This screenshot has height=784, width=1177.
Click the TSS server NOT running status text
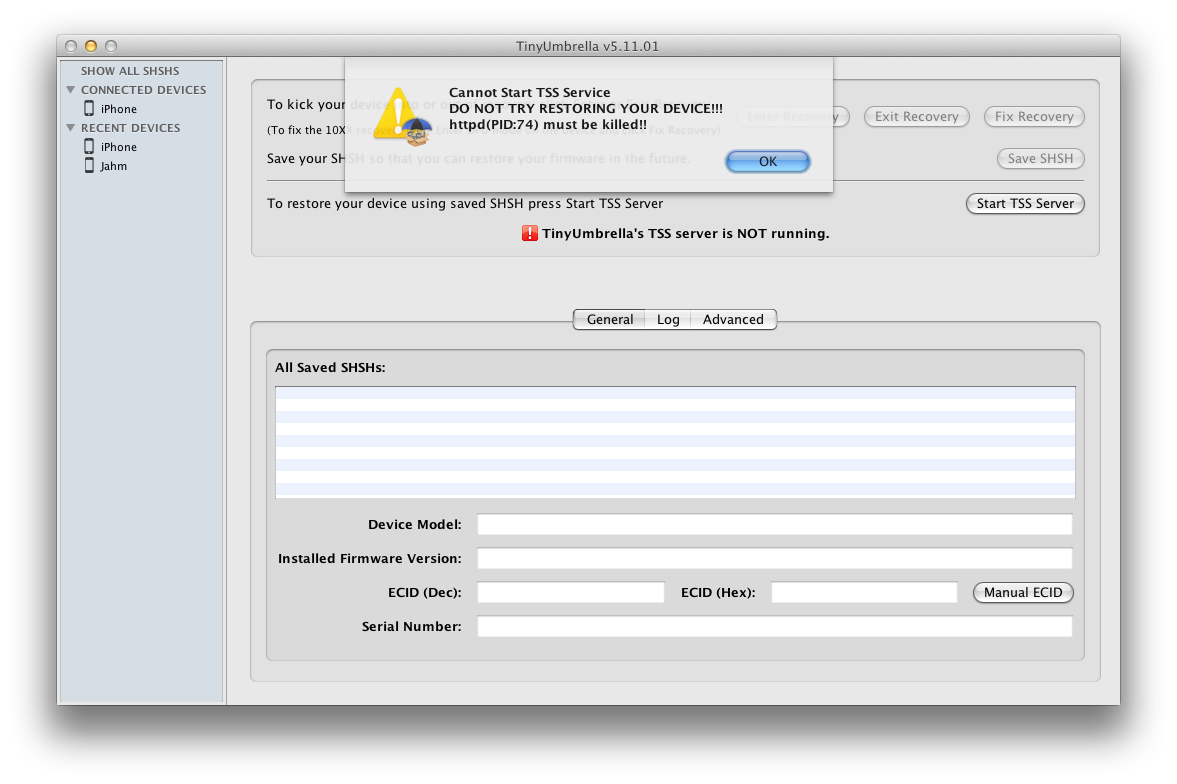[685, 234]
